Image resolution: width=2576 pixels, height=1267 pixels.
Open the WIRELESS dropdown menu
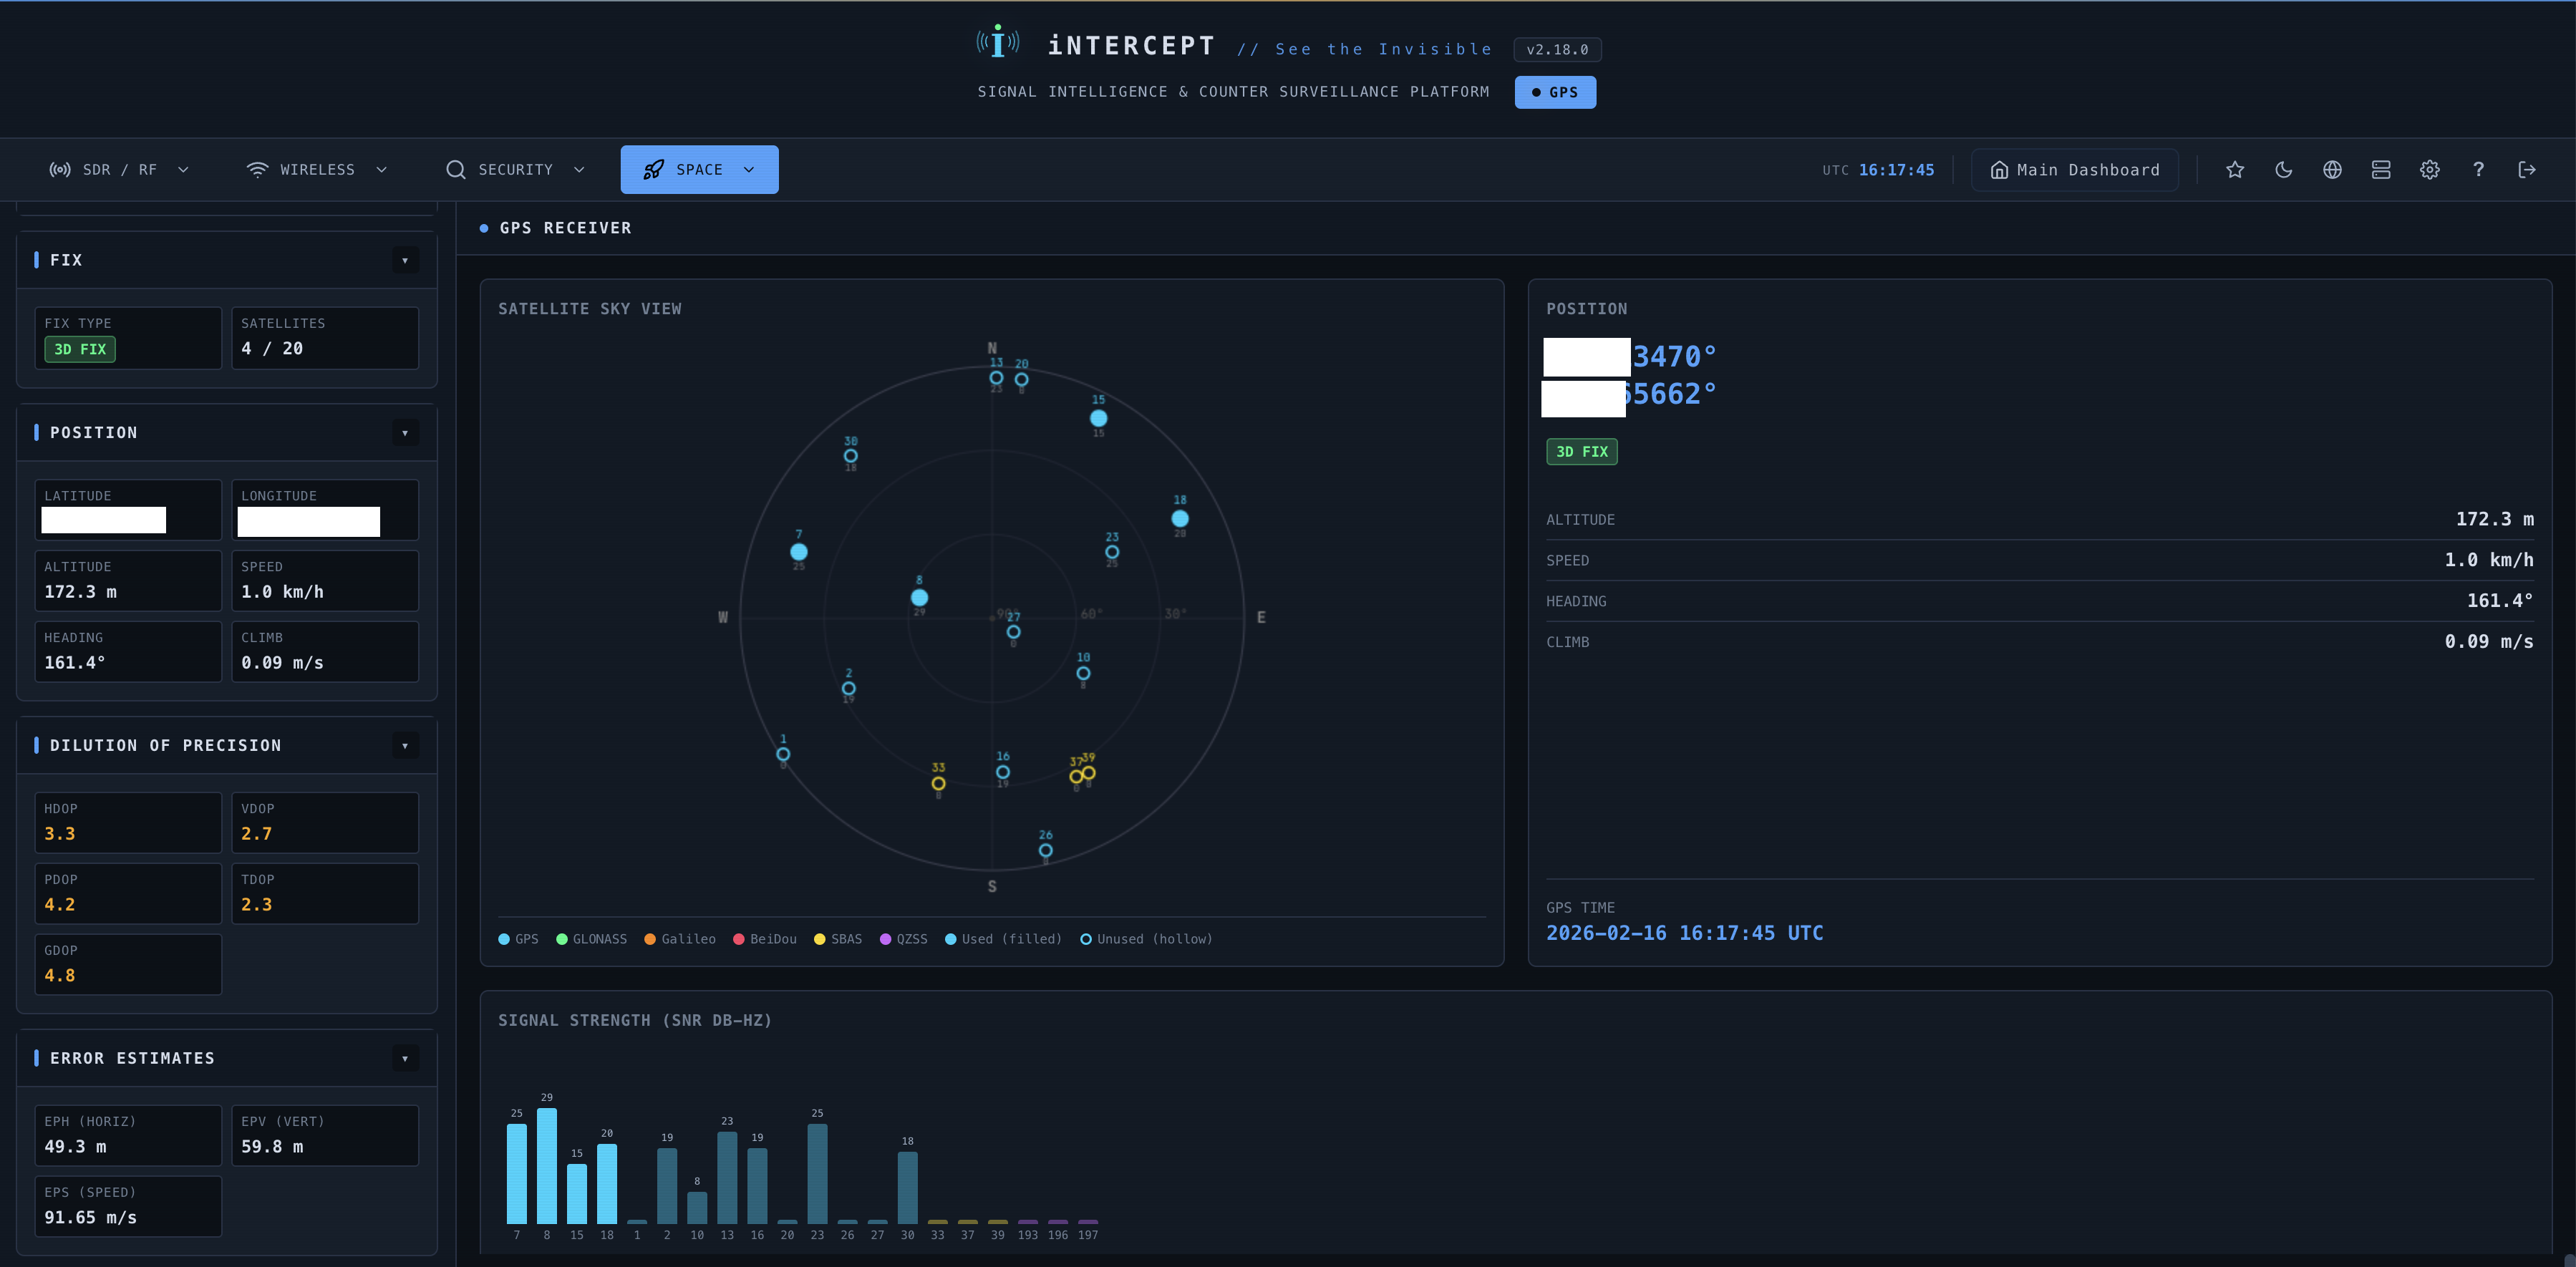316,170
